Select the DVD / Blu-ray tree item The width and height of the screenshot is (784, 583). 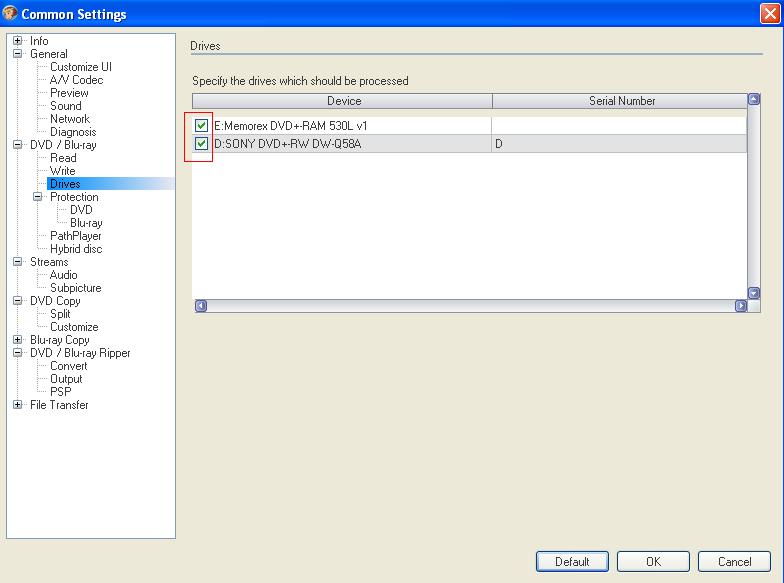[63, 144]
